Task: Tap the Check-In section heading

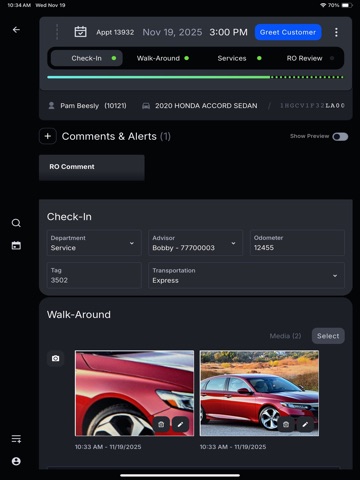Action: click(x=69, y=217)
